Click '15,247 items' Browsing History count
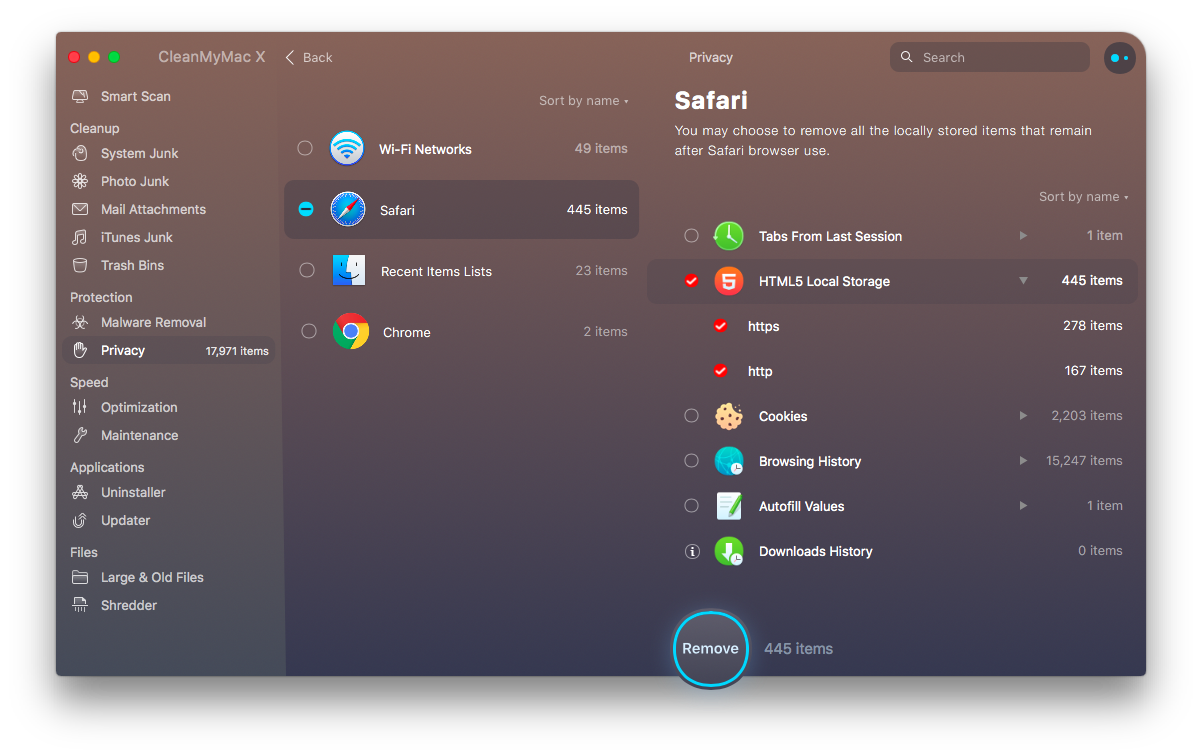The image size is (1202, 756). pyautogui.click(x=1084, y=461)
